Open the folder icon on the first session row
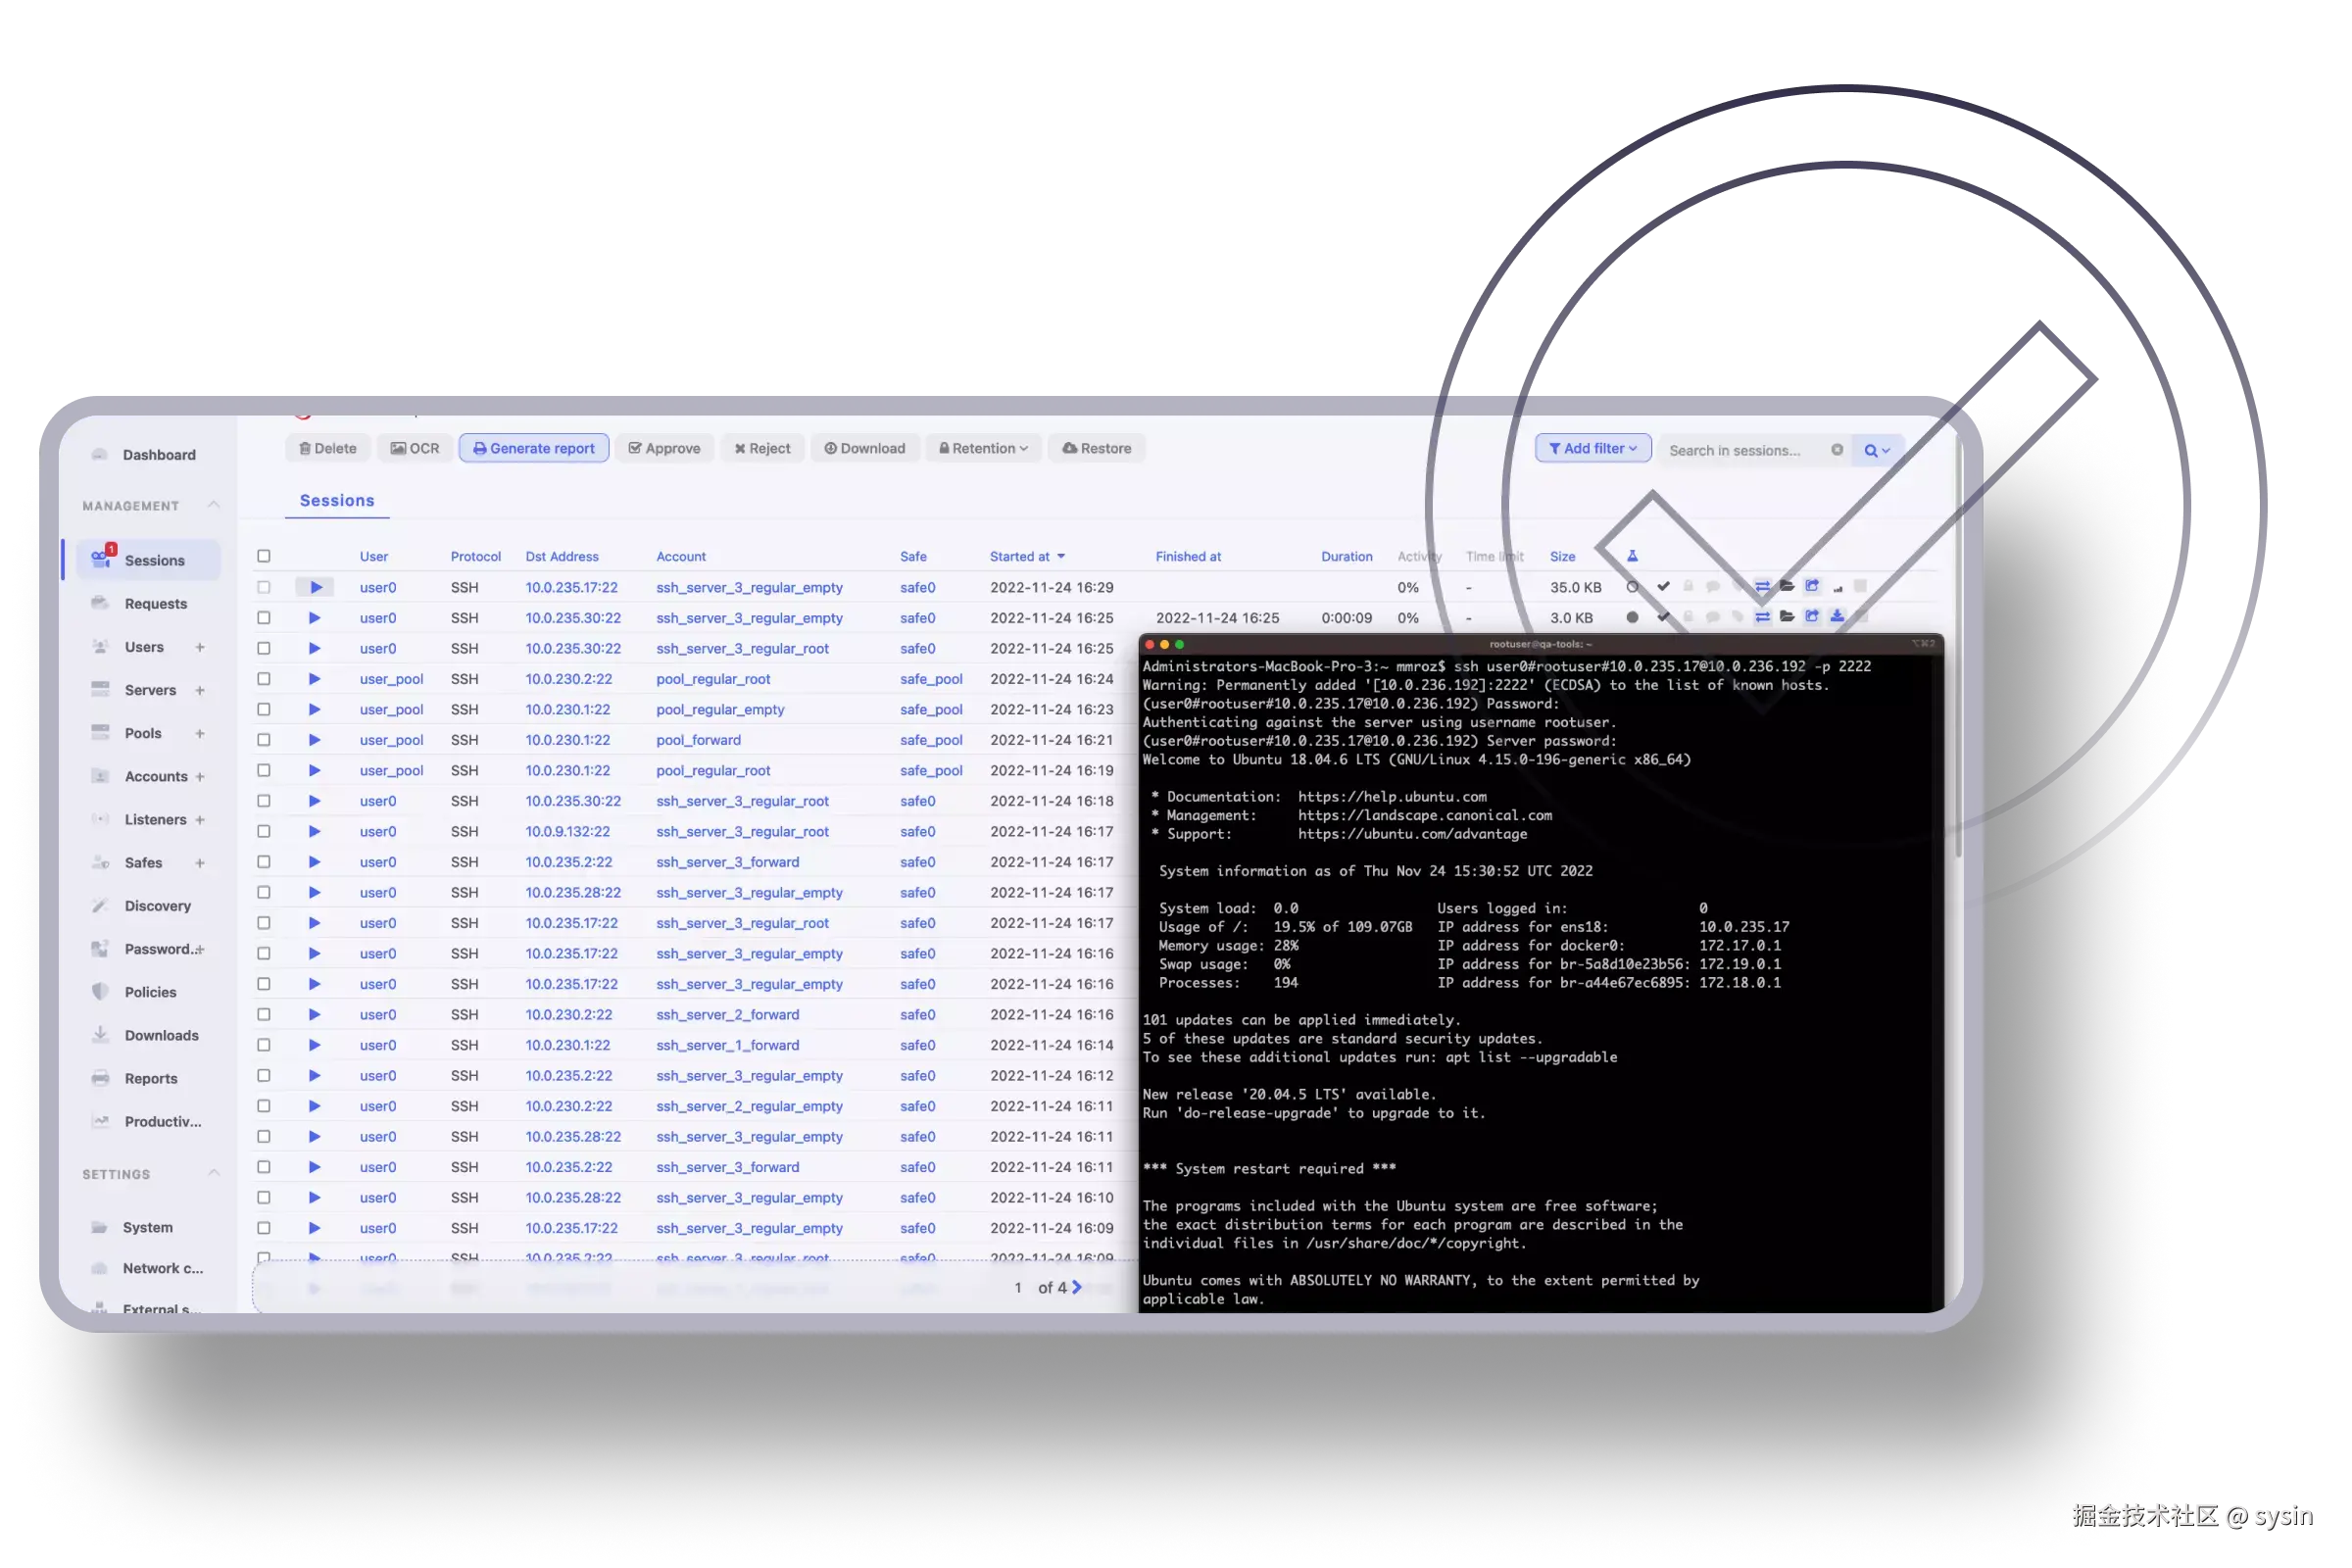2352x1568 pixels. click(1787, 586)
